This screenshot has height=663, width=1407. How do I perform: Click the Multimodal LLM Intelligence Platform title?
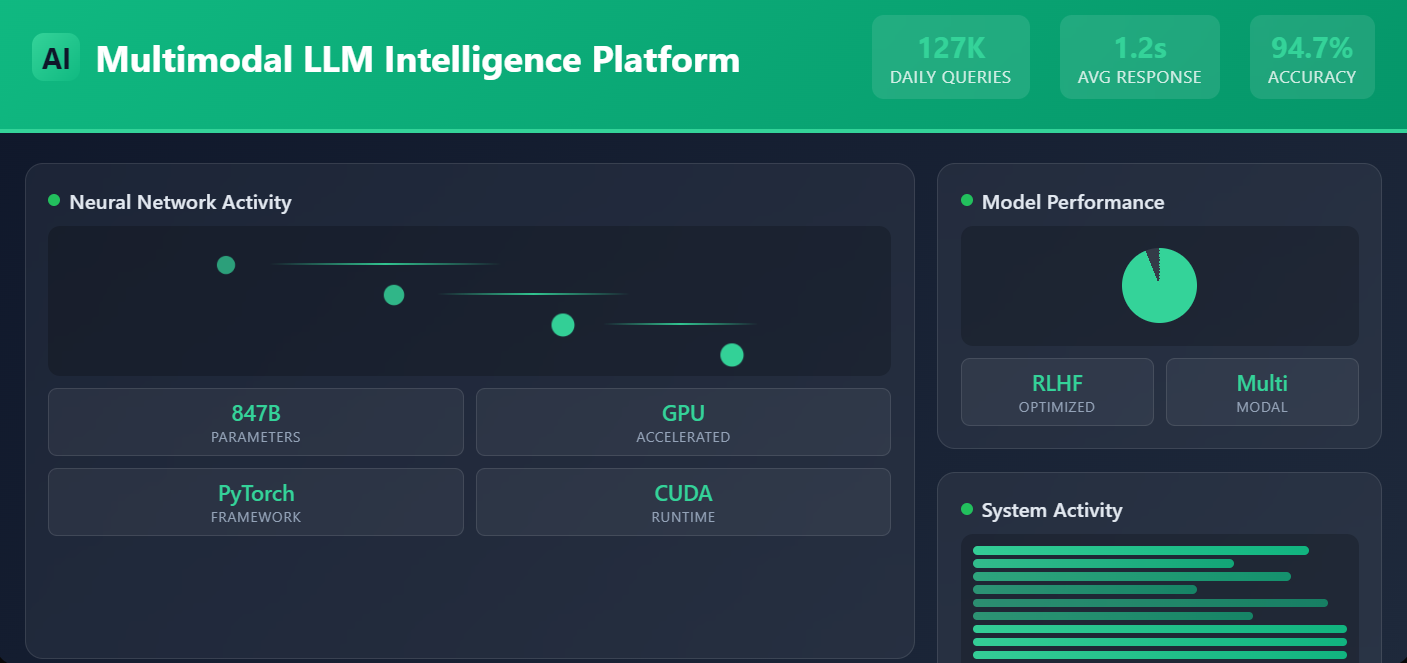[x=418, y=60]
